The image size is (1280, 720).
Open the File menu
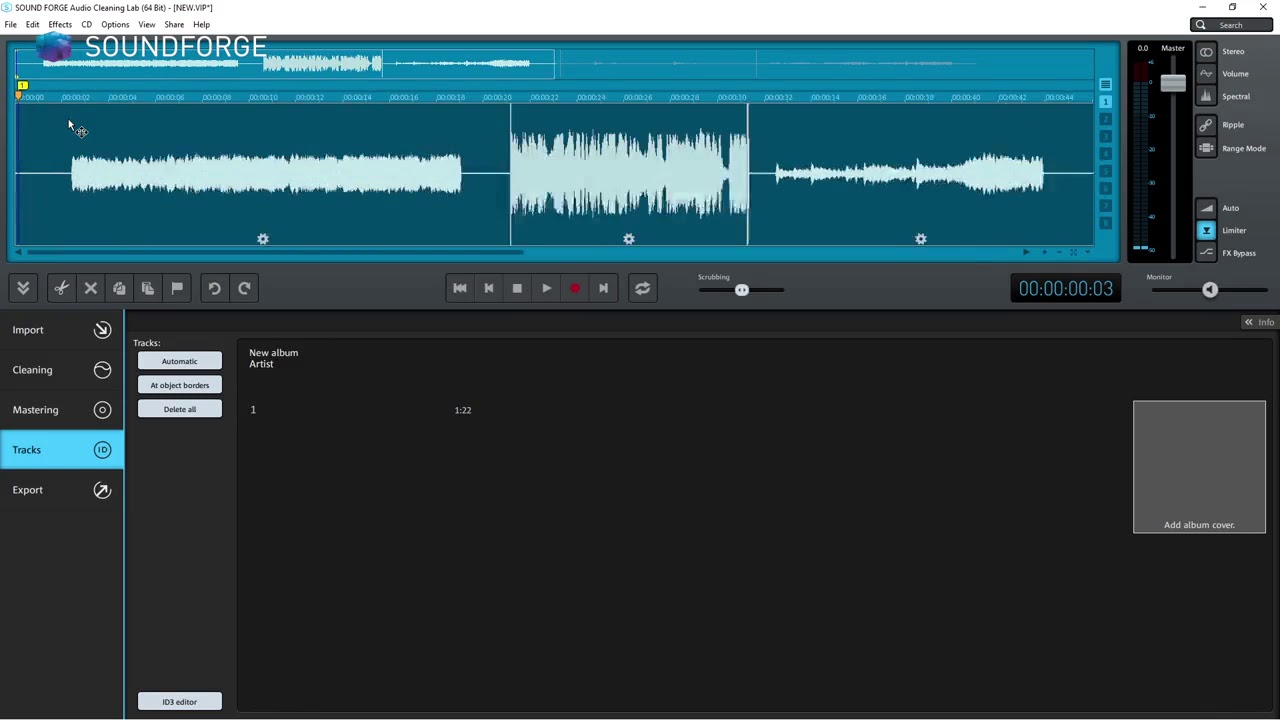click(x=10, y=24)
